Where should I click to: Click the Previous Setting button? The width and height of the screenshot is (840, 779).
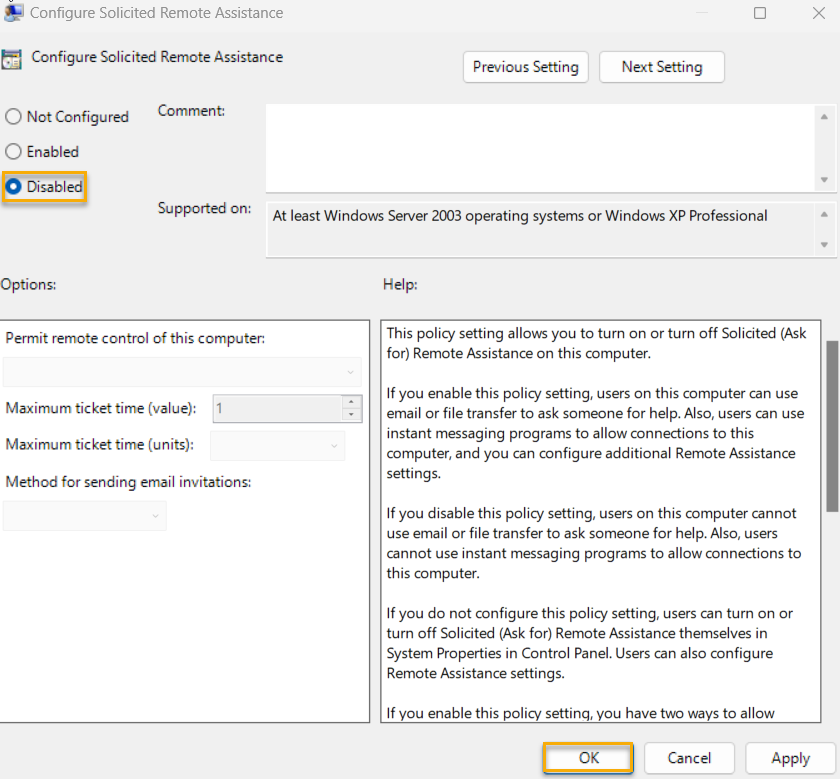(x=525, y=67)
